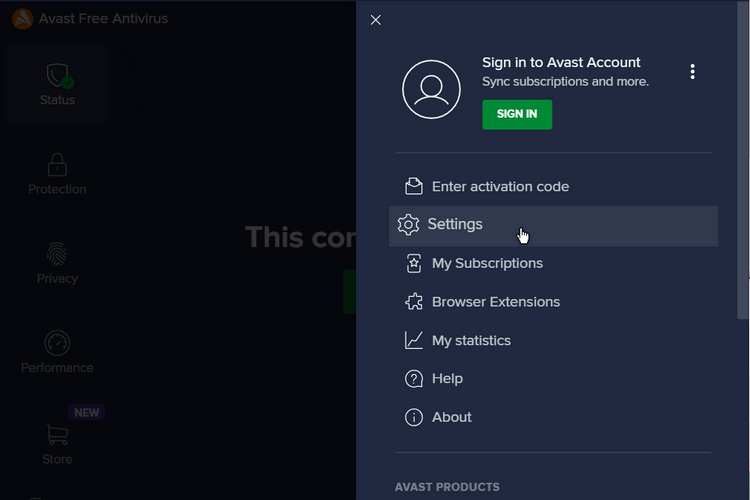750x500 pixels.
Task: Click Sync subscriptions and more text
Action: [x=565, y=82]
